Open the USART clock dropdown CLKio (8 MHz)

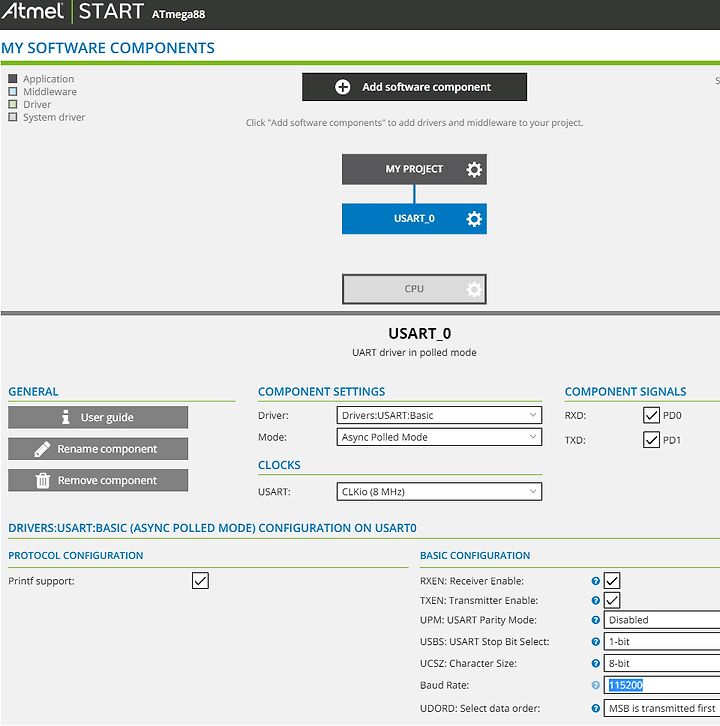pos(439,492)
